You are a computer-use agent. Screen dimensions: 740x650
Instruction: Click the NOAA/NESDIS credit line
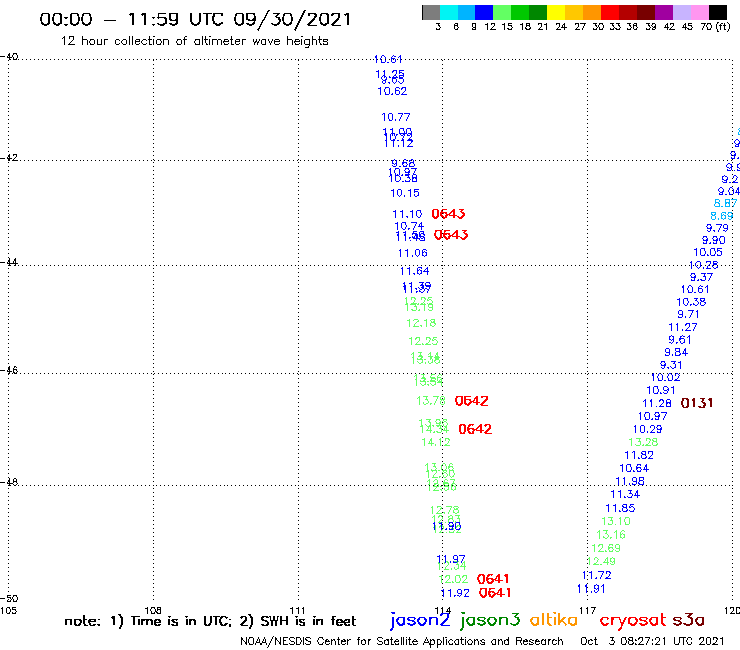click(x=402, y=641)
